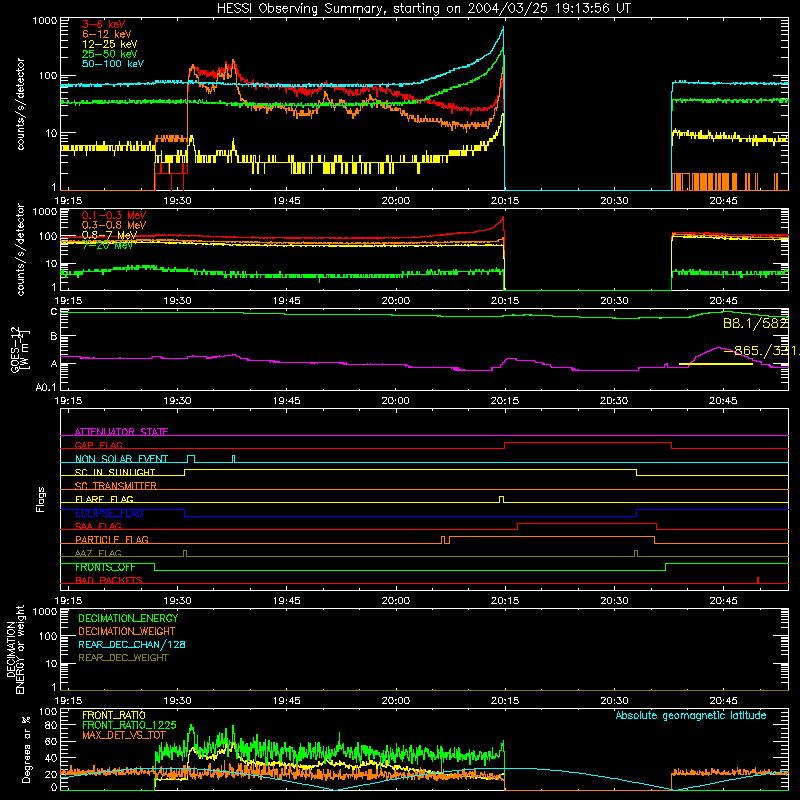Click the 19:45 tick label under GOES panel
This screenshot has width=800, height=800.
tap(286, 401)
